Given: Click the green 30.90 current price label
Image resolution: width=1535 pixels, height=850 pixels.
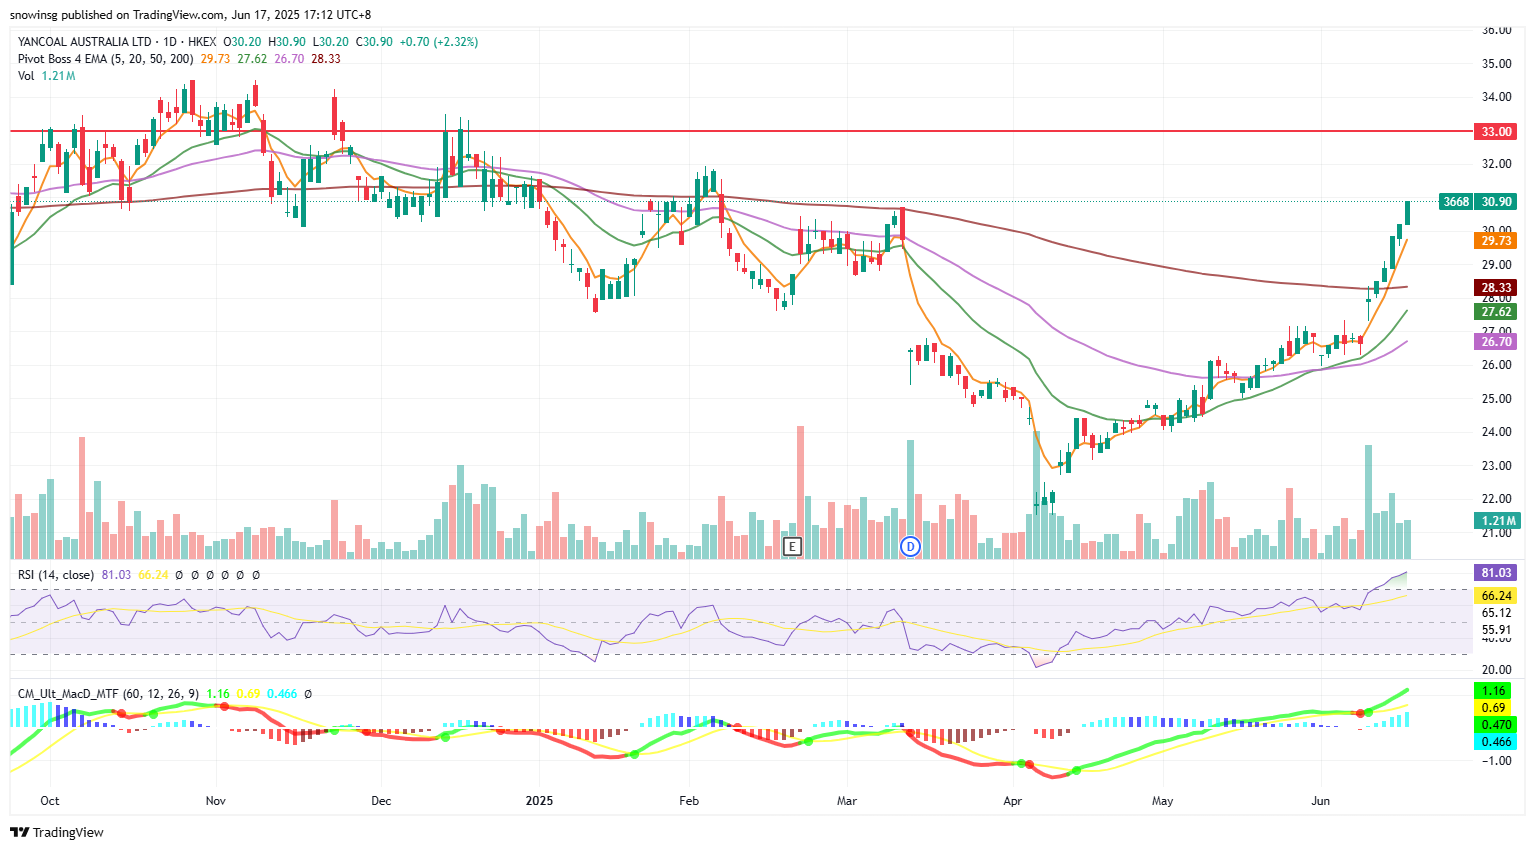Looking at the screenshot, I should pos(1496,202).
